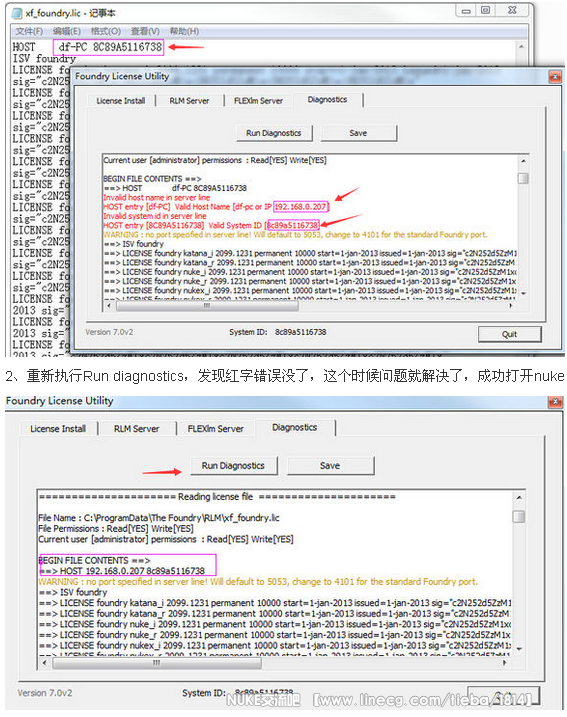Maximize the xf_foundry.lic Notepad window
The width and height of the screenshot is (567, 717).
(x=486, y=10)
